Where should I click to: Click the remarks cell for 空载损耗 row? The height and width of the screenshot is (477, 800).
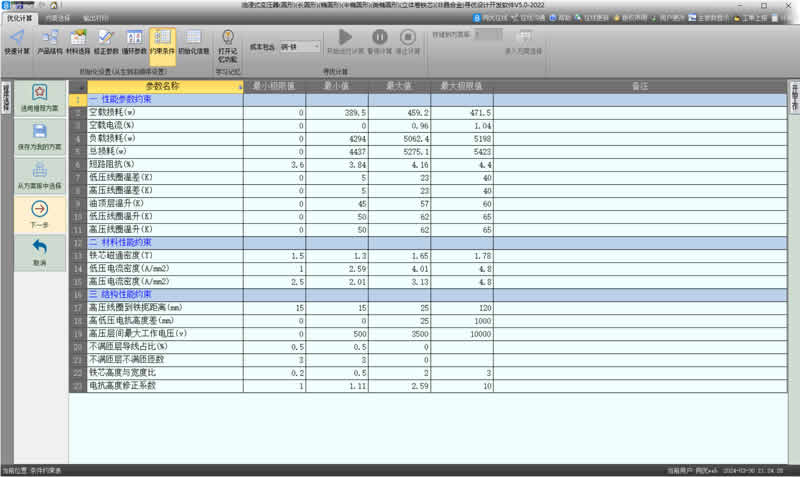640,113
